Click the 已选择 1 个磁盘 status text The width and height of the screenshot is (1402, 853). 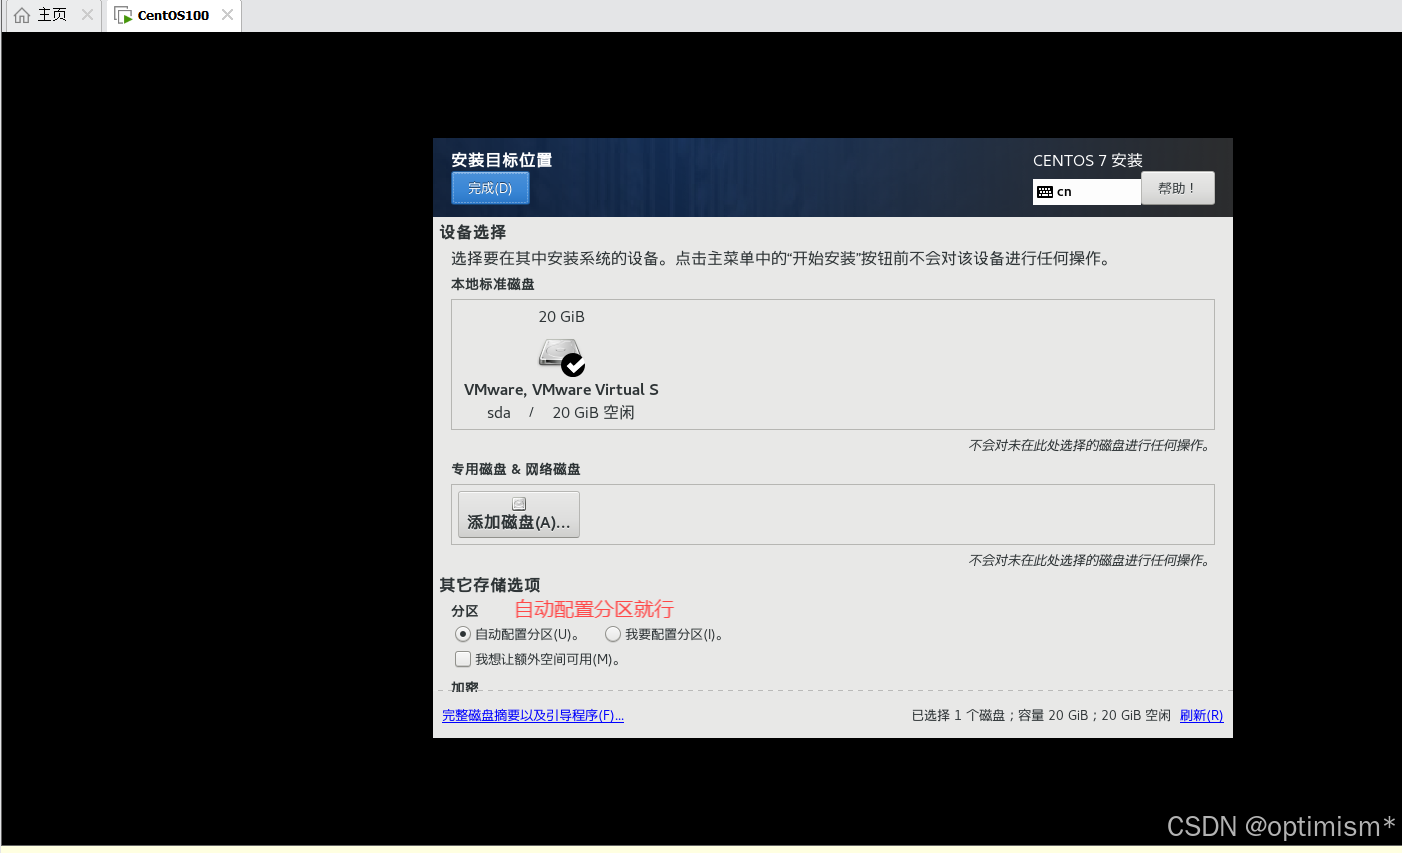tap(1041, 716)
